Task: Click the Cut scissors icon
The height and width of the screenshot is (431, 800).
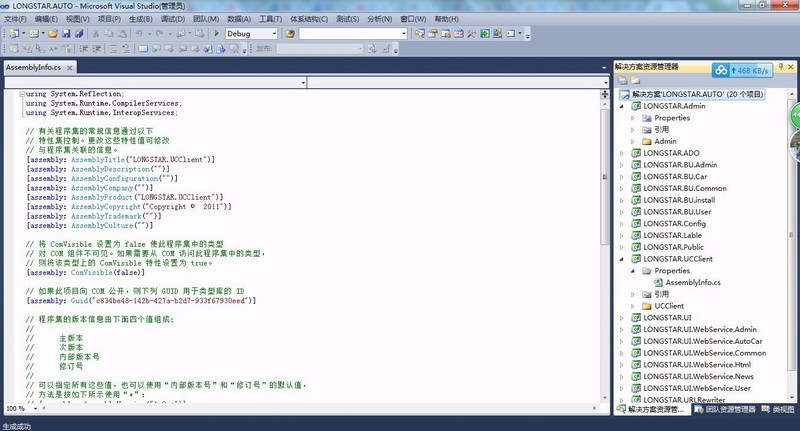Action: [95, 34]
